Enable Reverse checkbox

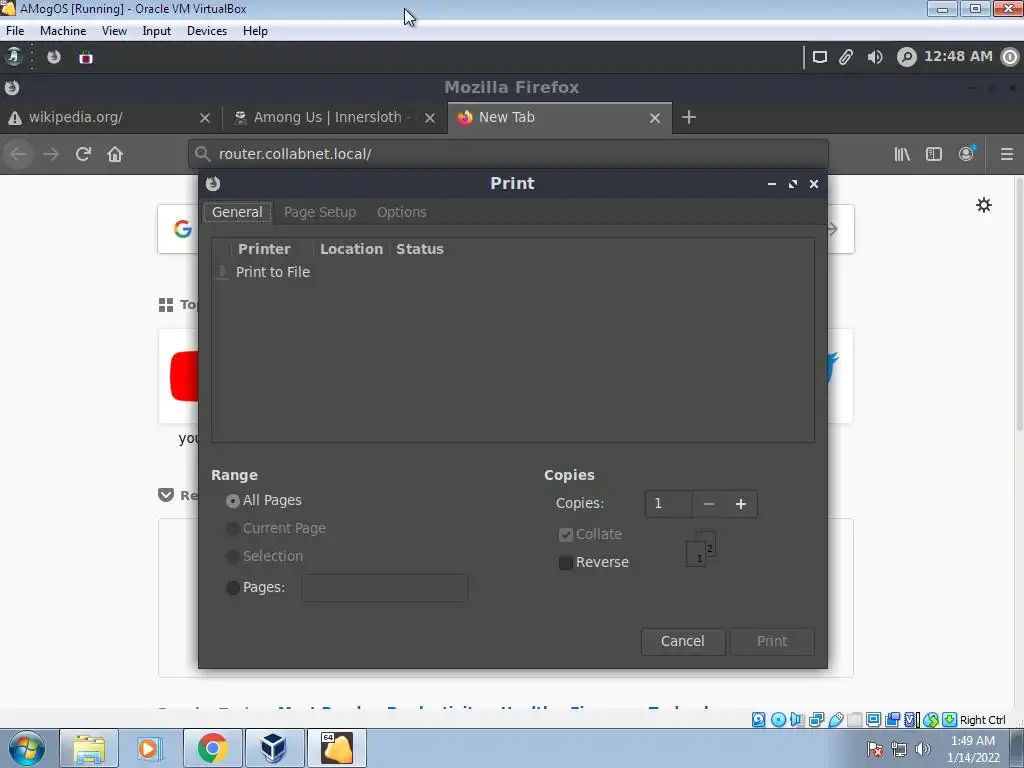coord(566,562)
